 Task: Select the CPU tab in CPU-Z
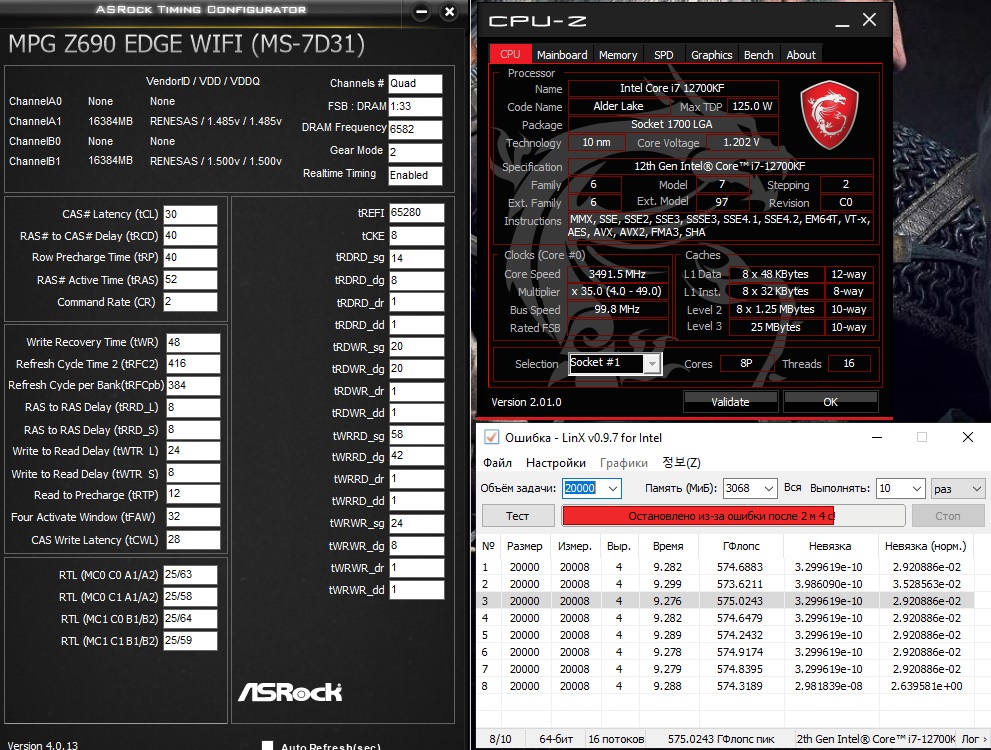[x=510, y=54]
